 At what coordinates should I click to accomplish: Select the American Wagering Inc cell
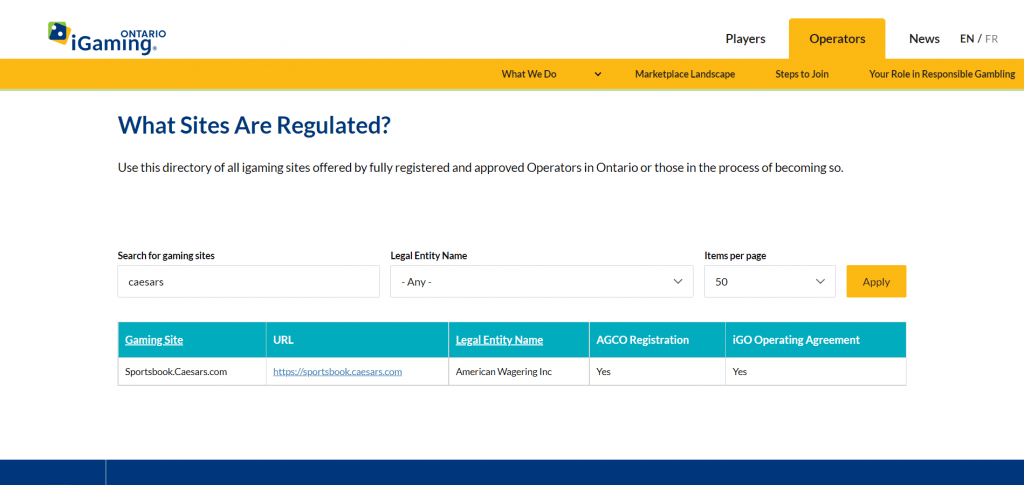tap(519, 371)
